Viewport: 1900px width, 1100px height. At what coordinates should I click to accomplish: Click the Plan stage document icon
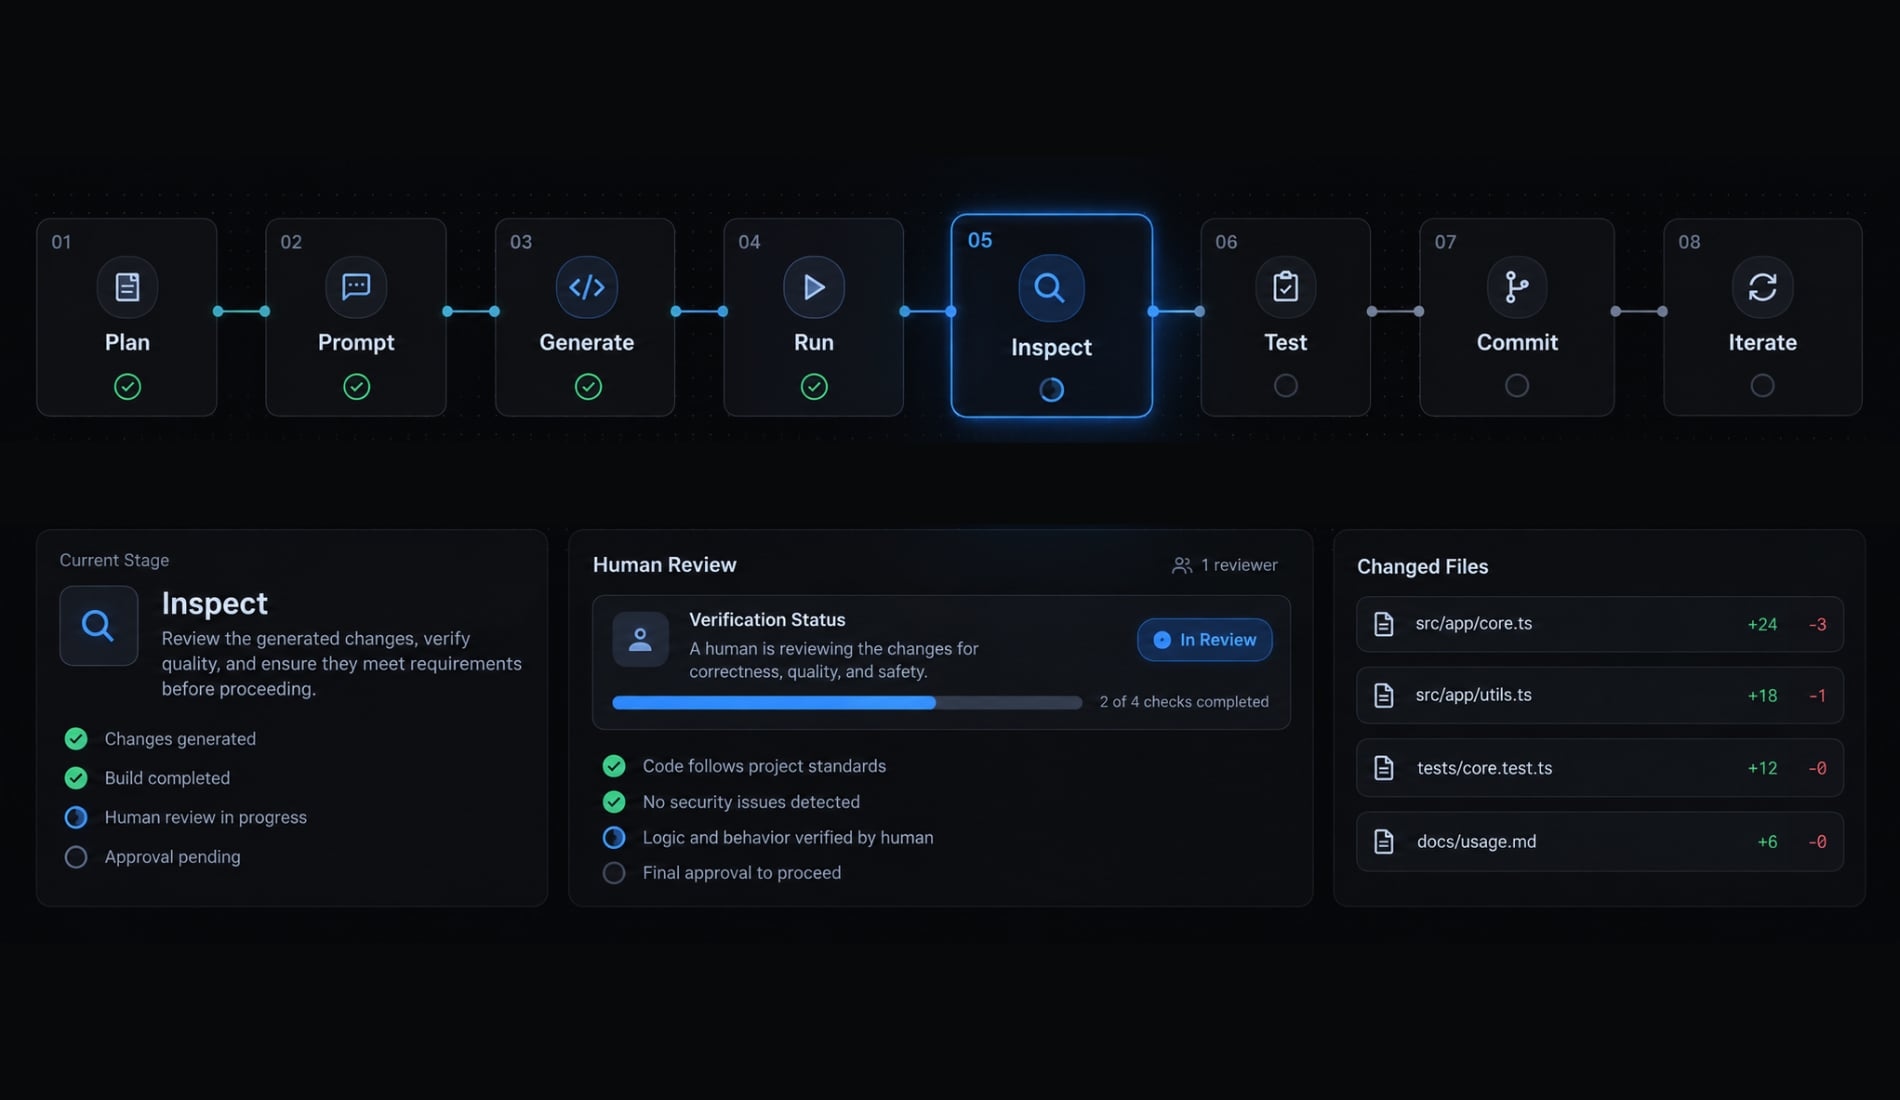tap(127, 287)
